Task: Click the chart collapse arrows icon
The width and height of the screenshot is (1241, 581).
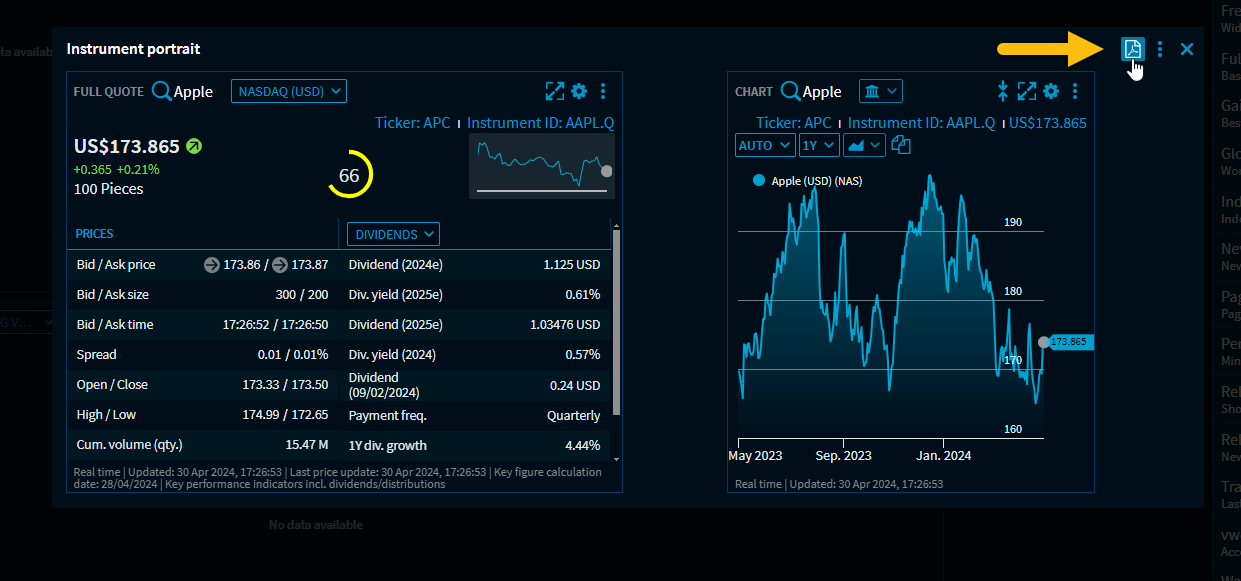Action: point(1003,91)
